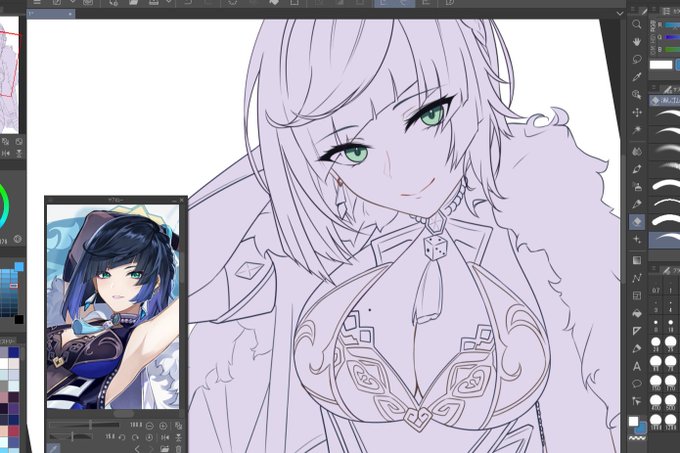Viewport: 680px width, 453px height.
Task: Pick the black swatch in color set
Action: (x=19, y=319)
